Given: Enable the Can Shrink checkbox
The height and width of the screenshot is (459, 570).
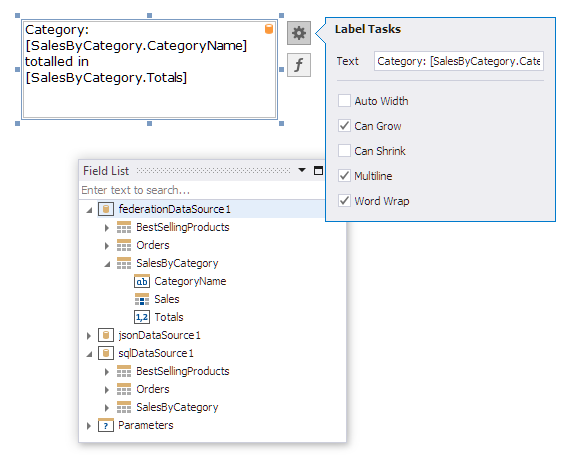Looking at the screenshot, I should click(344, 150).
